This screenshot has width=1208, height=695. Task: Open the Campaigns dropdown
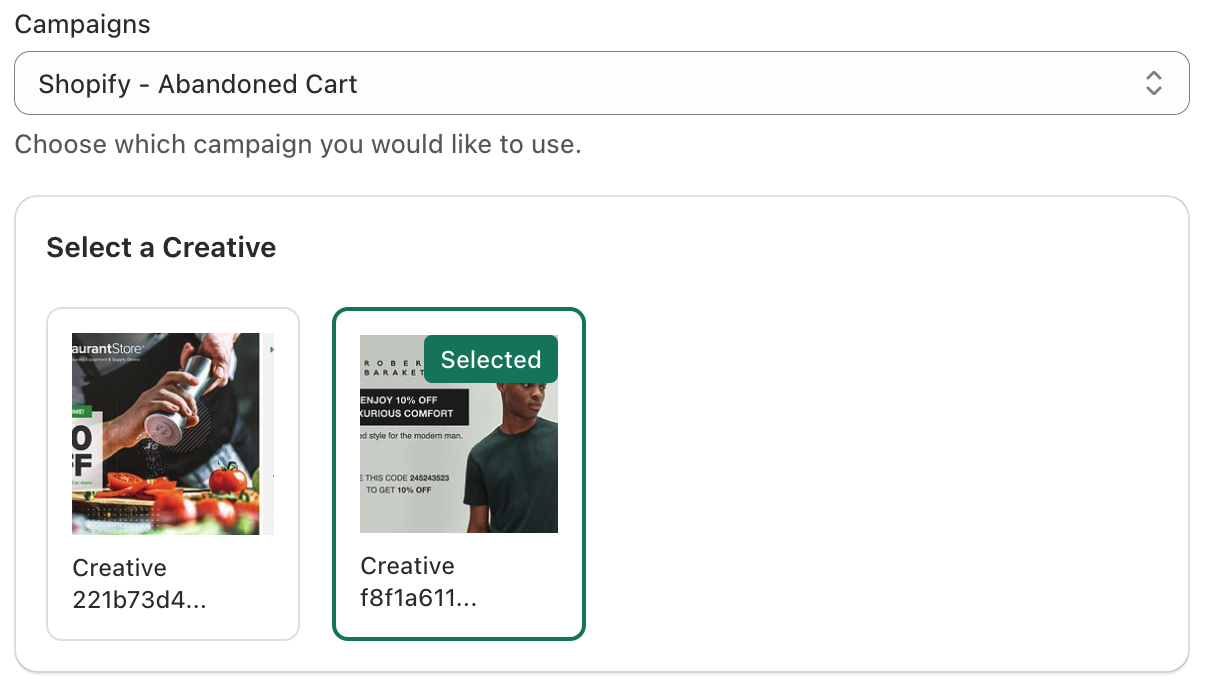pos(601,83)
